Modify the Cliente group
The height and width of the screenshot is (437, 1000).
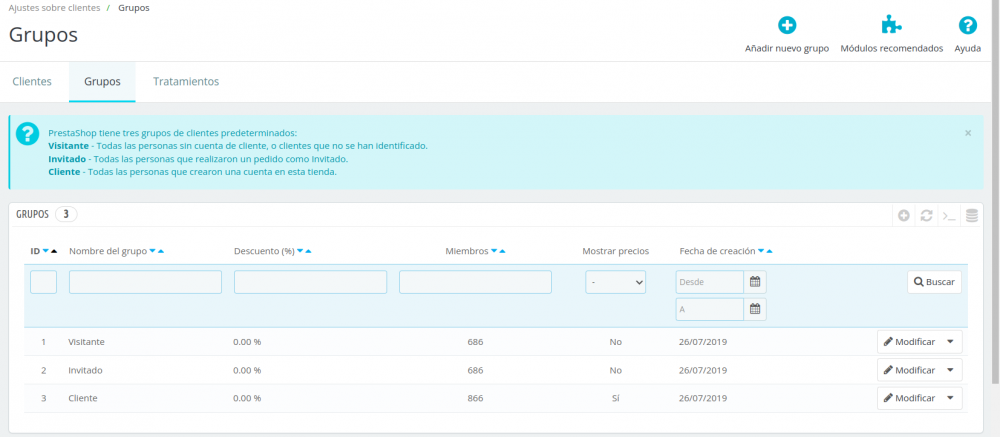tap(909, 398)
